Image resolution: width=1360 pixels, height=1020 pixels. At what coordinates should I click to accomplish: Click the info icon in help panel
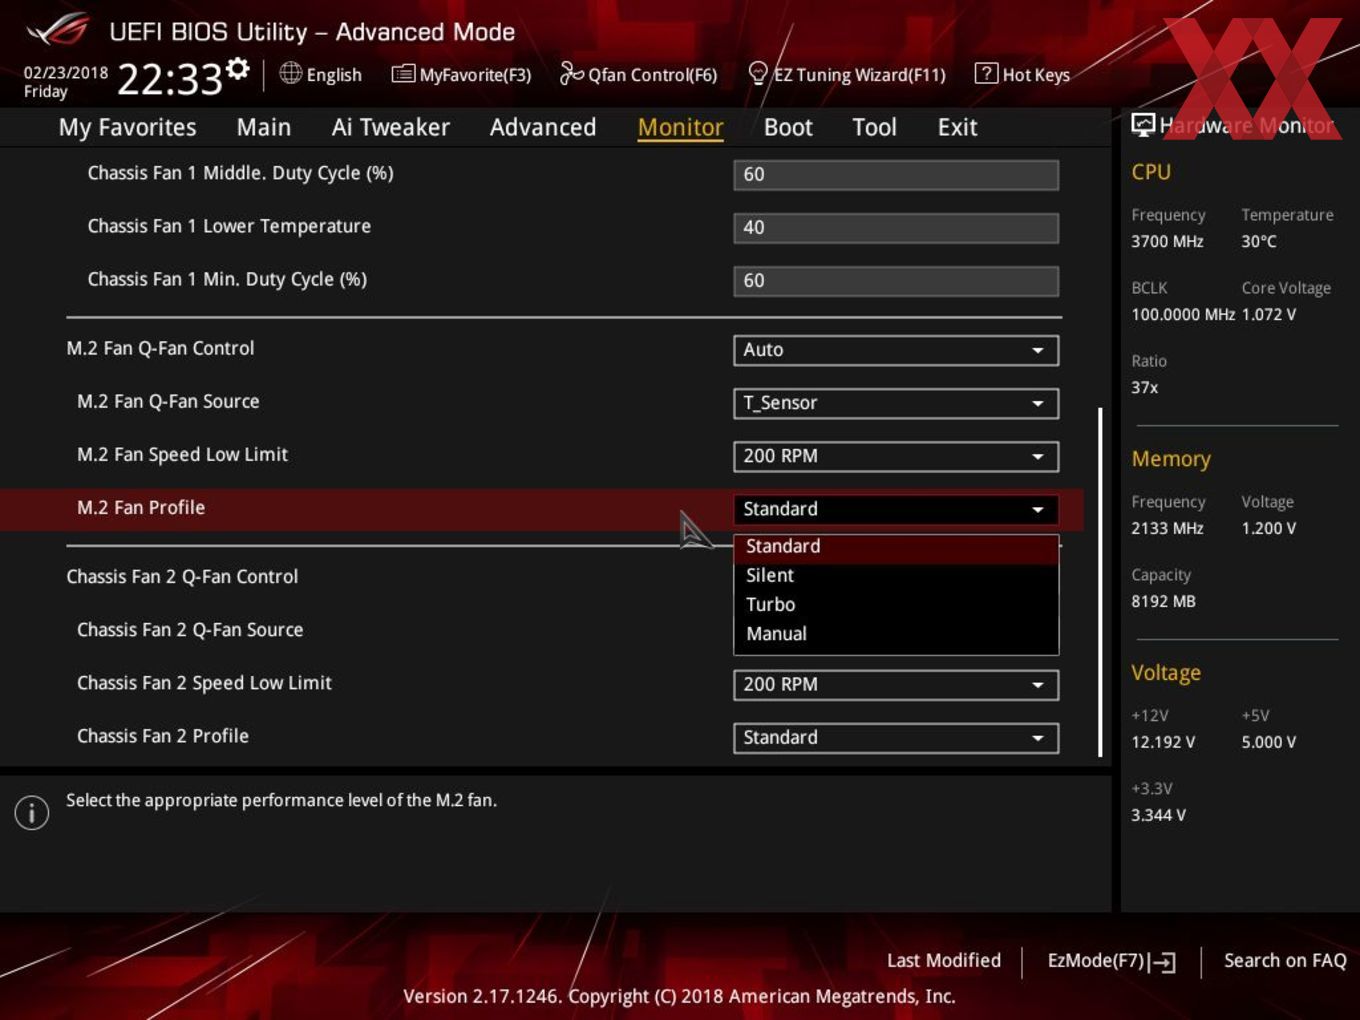coord(32,812)
